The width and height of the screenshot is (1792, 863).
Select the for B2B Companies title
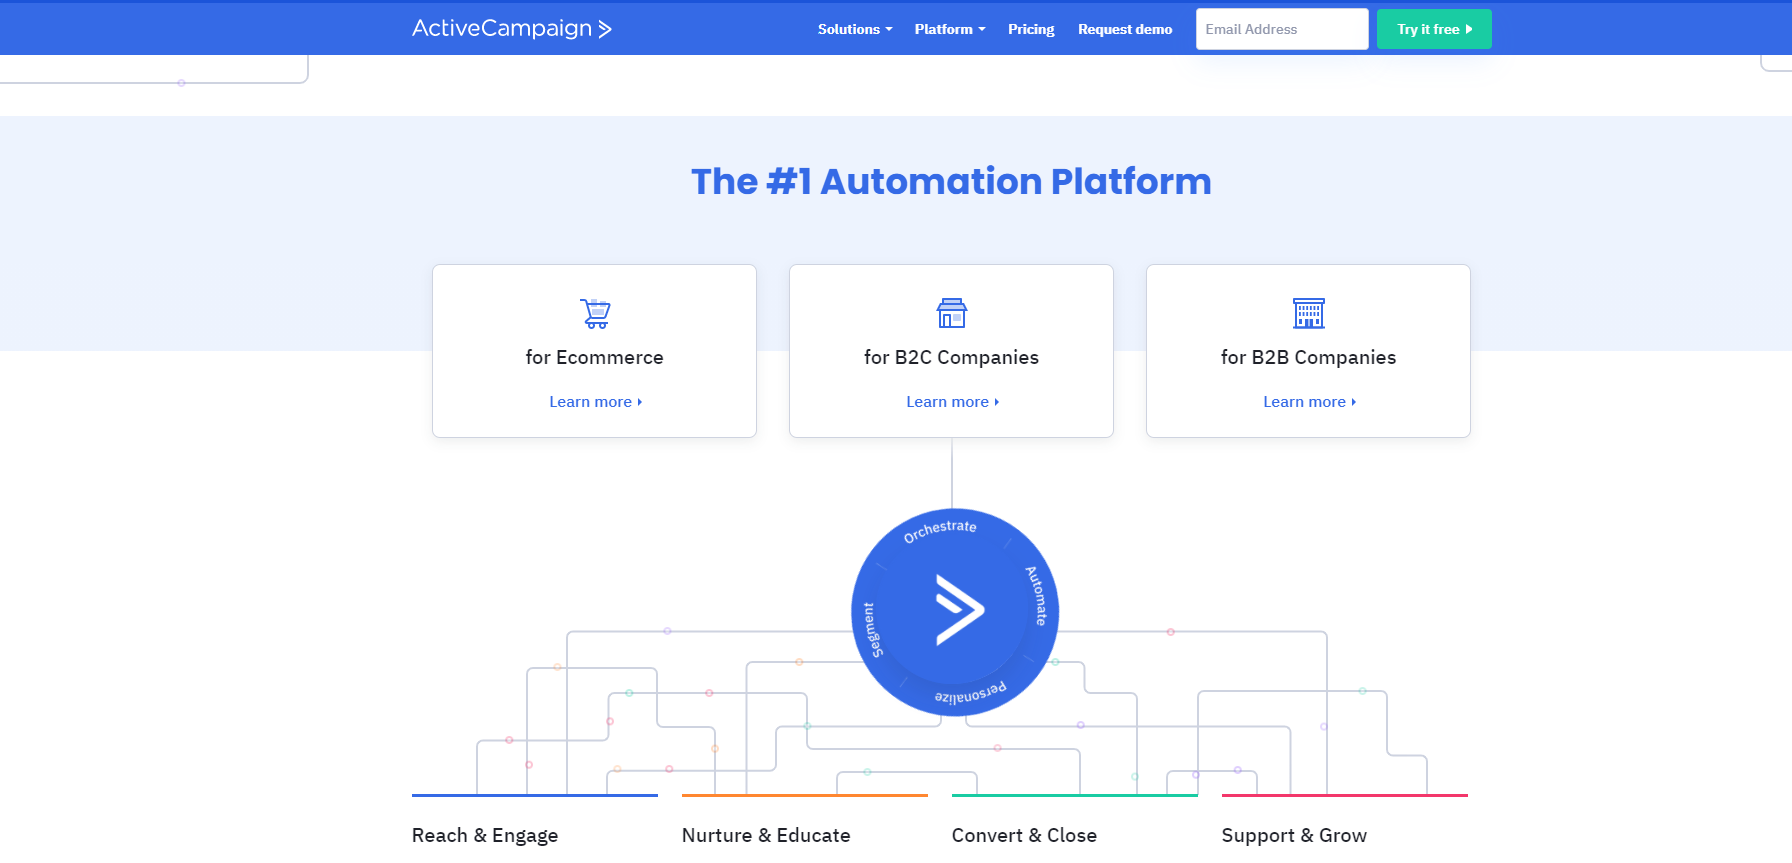pyautogui.click(x=1309, y=357)
